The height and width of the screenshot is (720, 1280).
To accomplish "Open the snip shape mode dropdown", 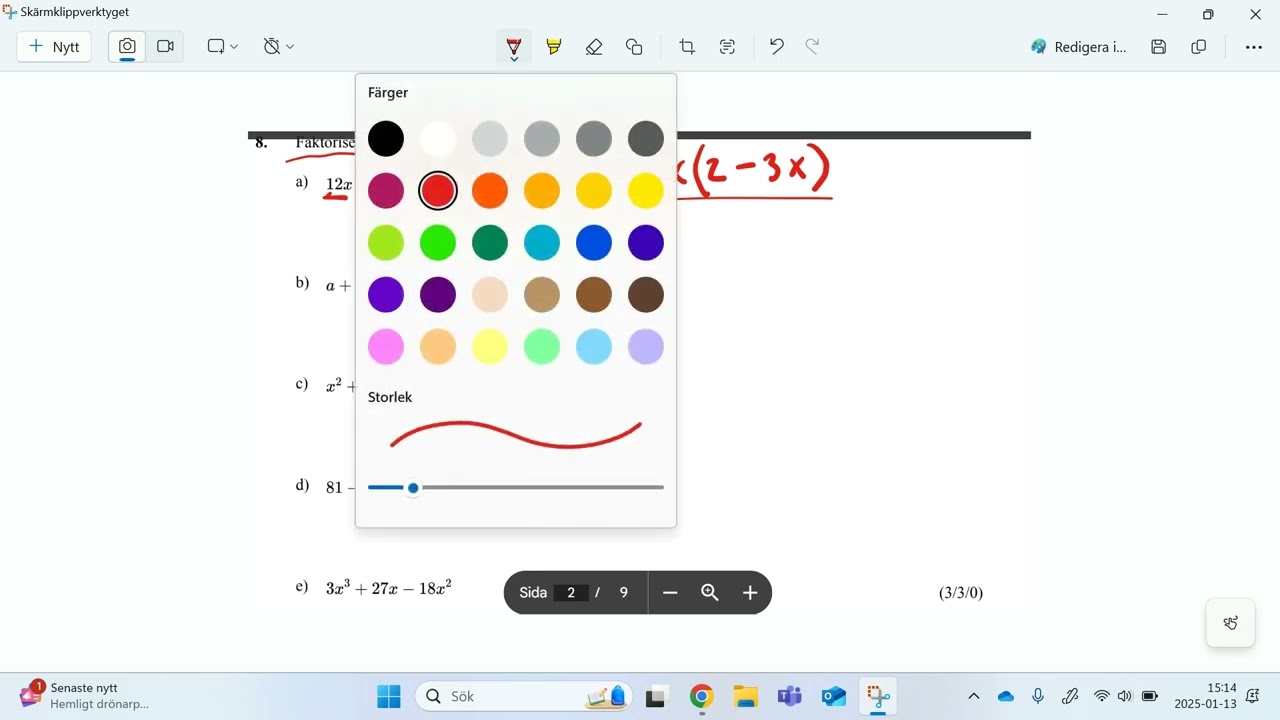I will tap(222, 47).
